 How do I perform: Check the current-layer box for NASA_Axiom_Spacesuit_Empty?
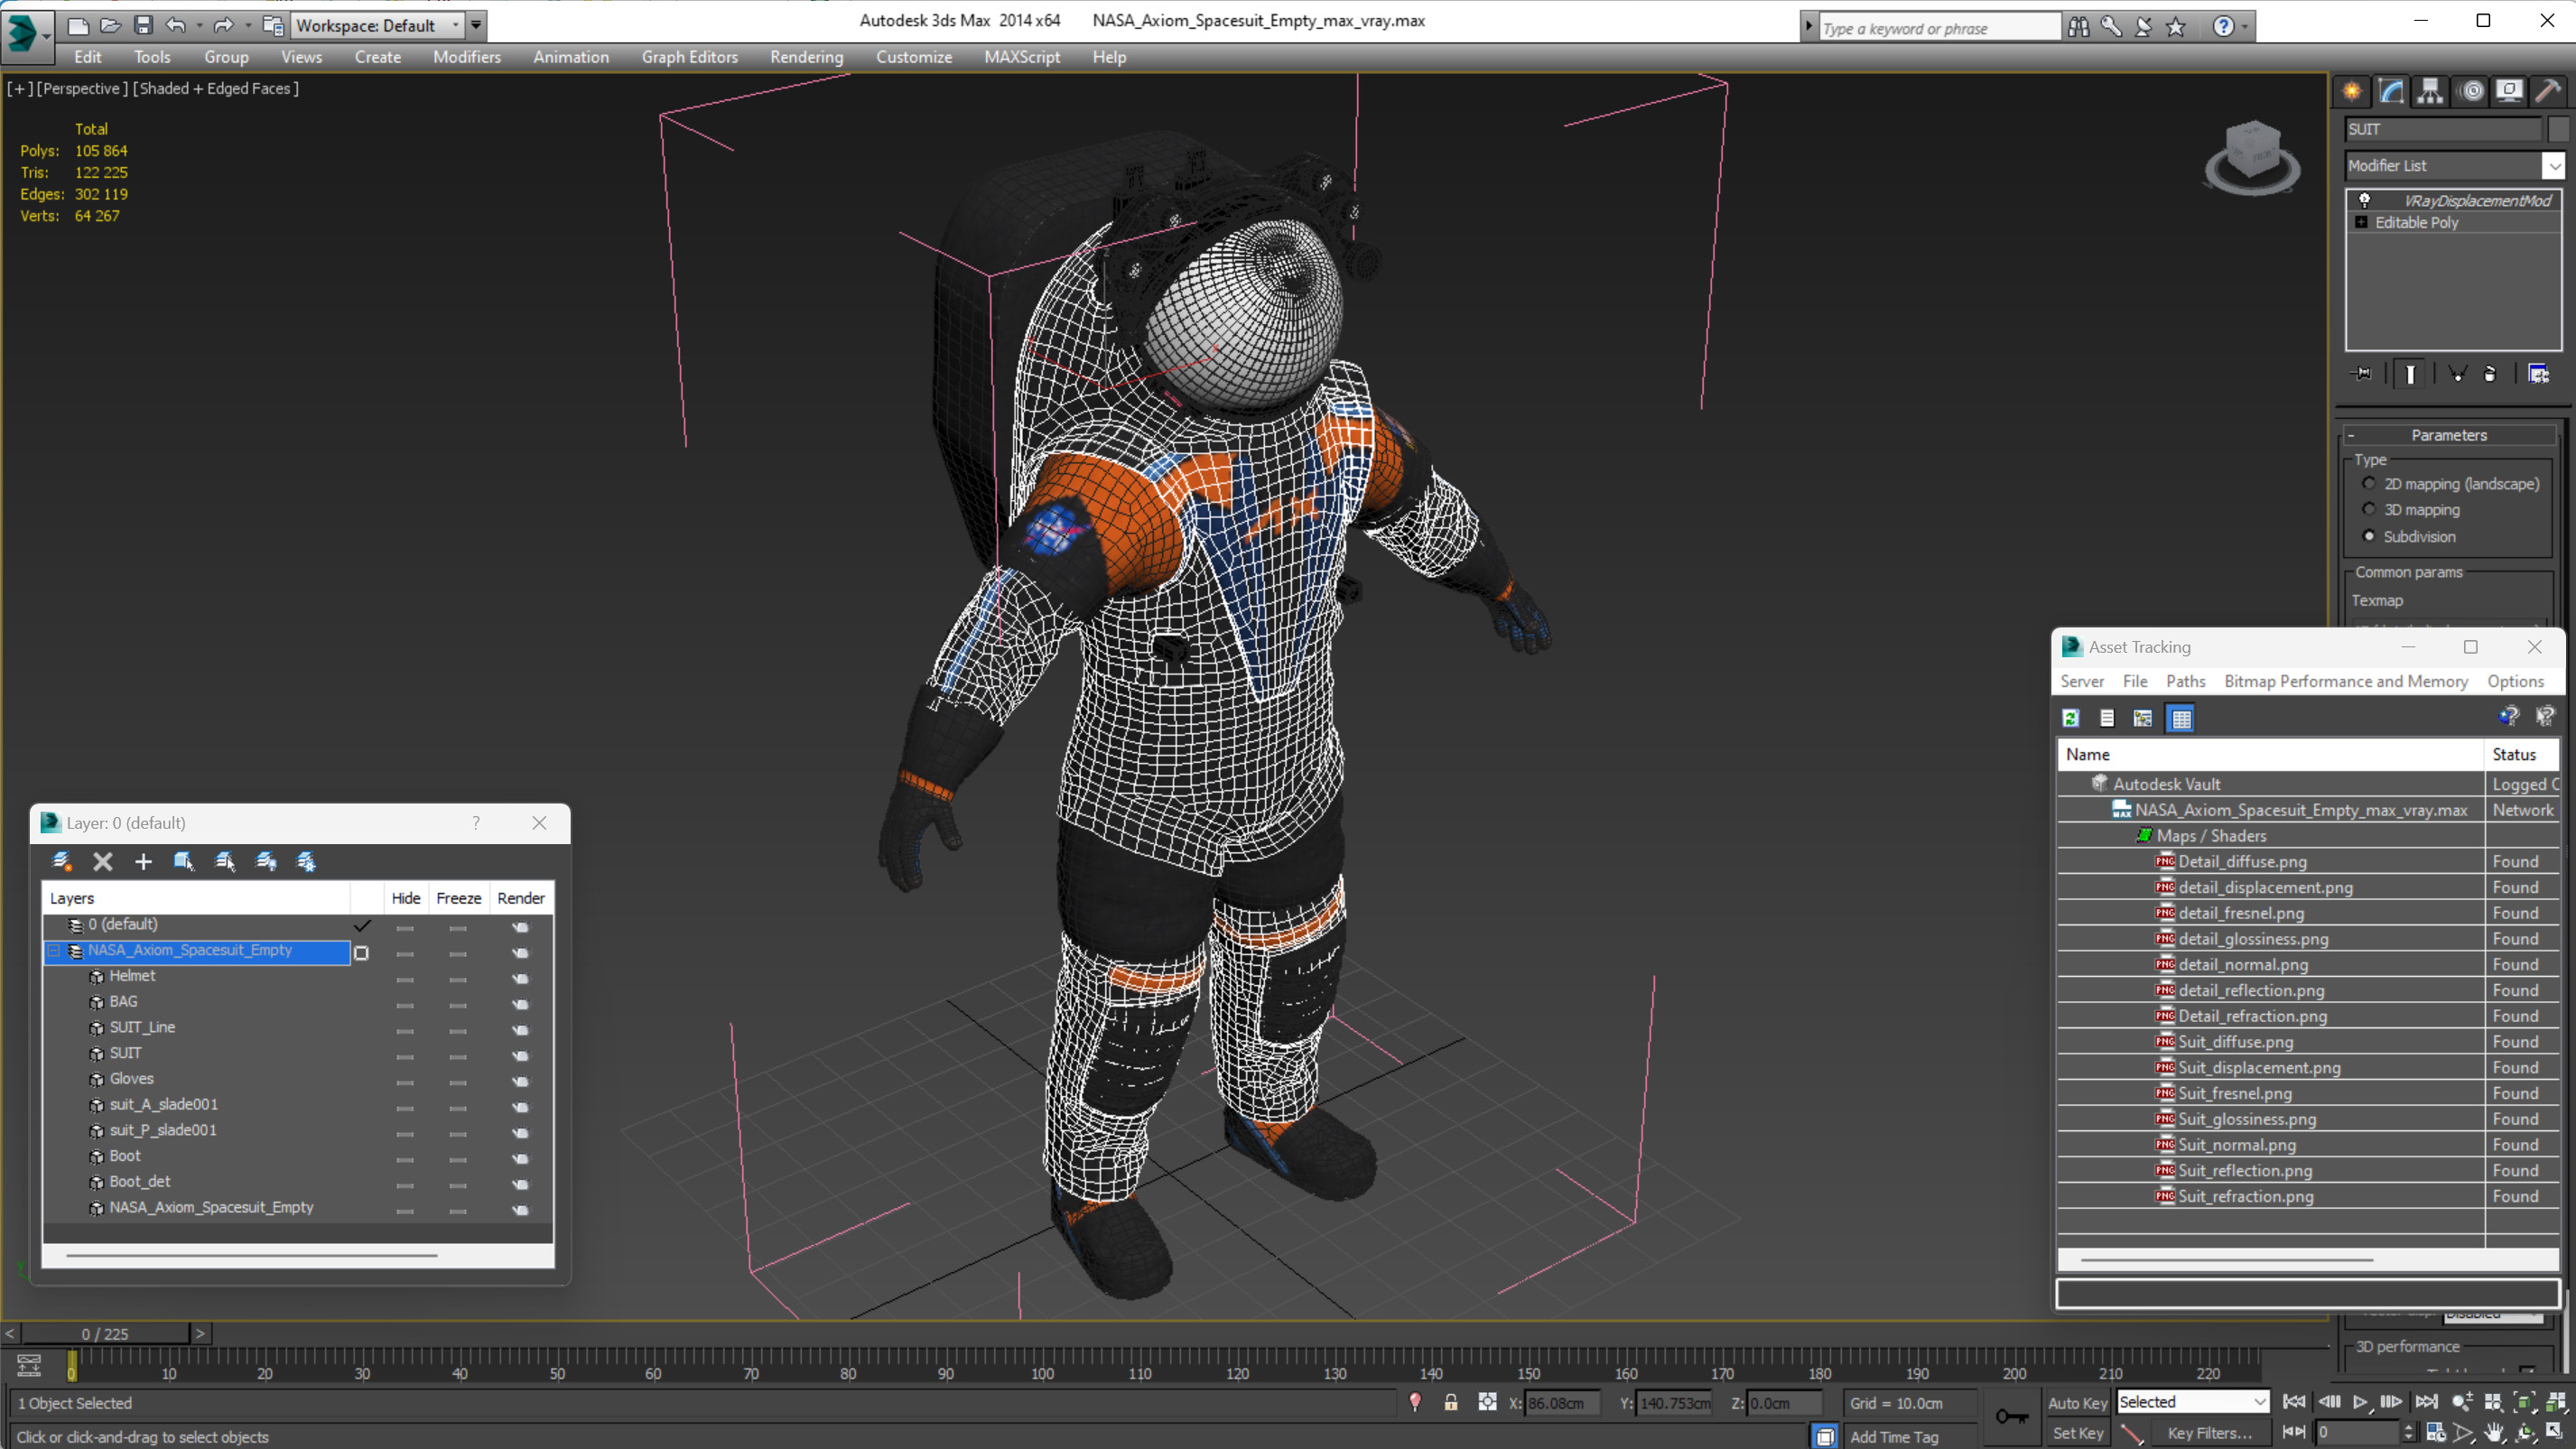[362, 953]
